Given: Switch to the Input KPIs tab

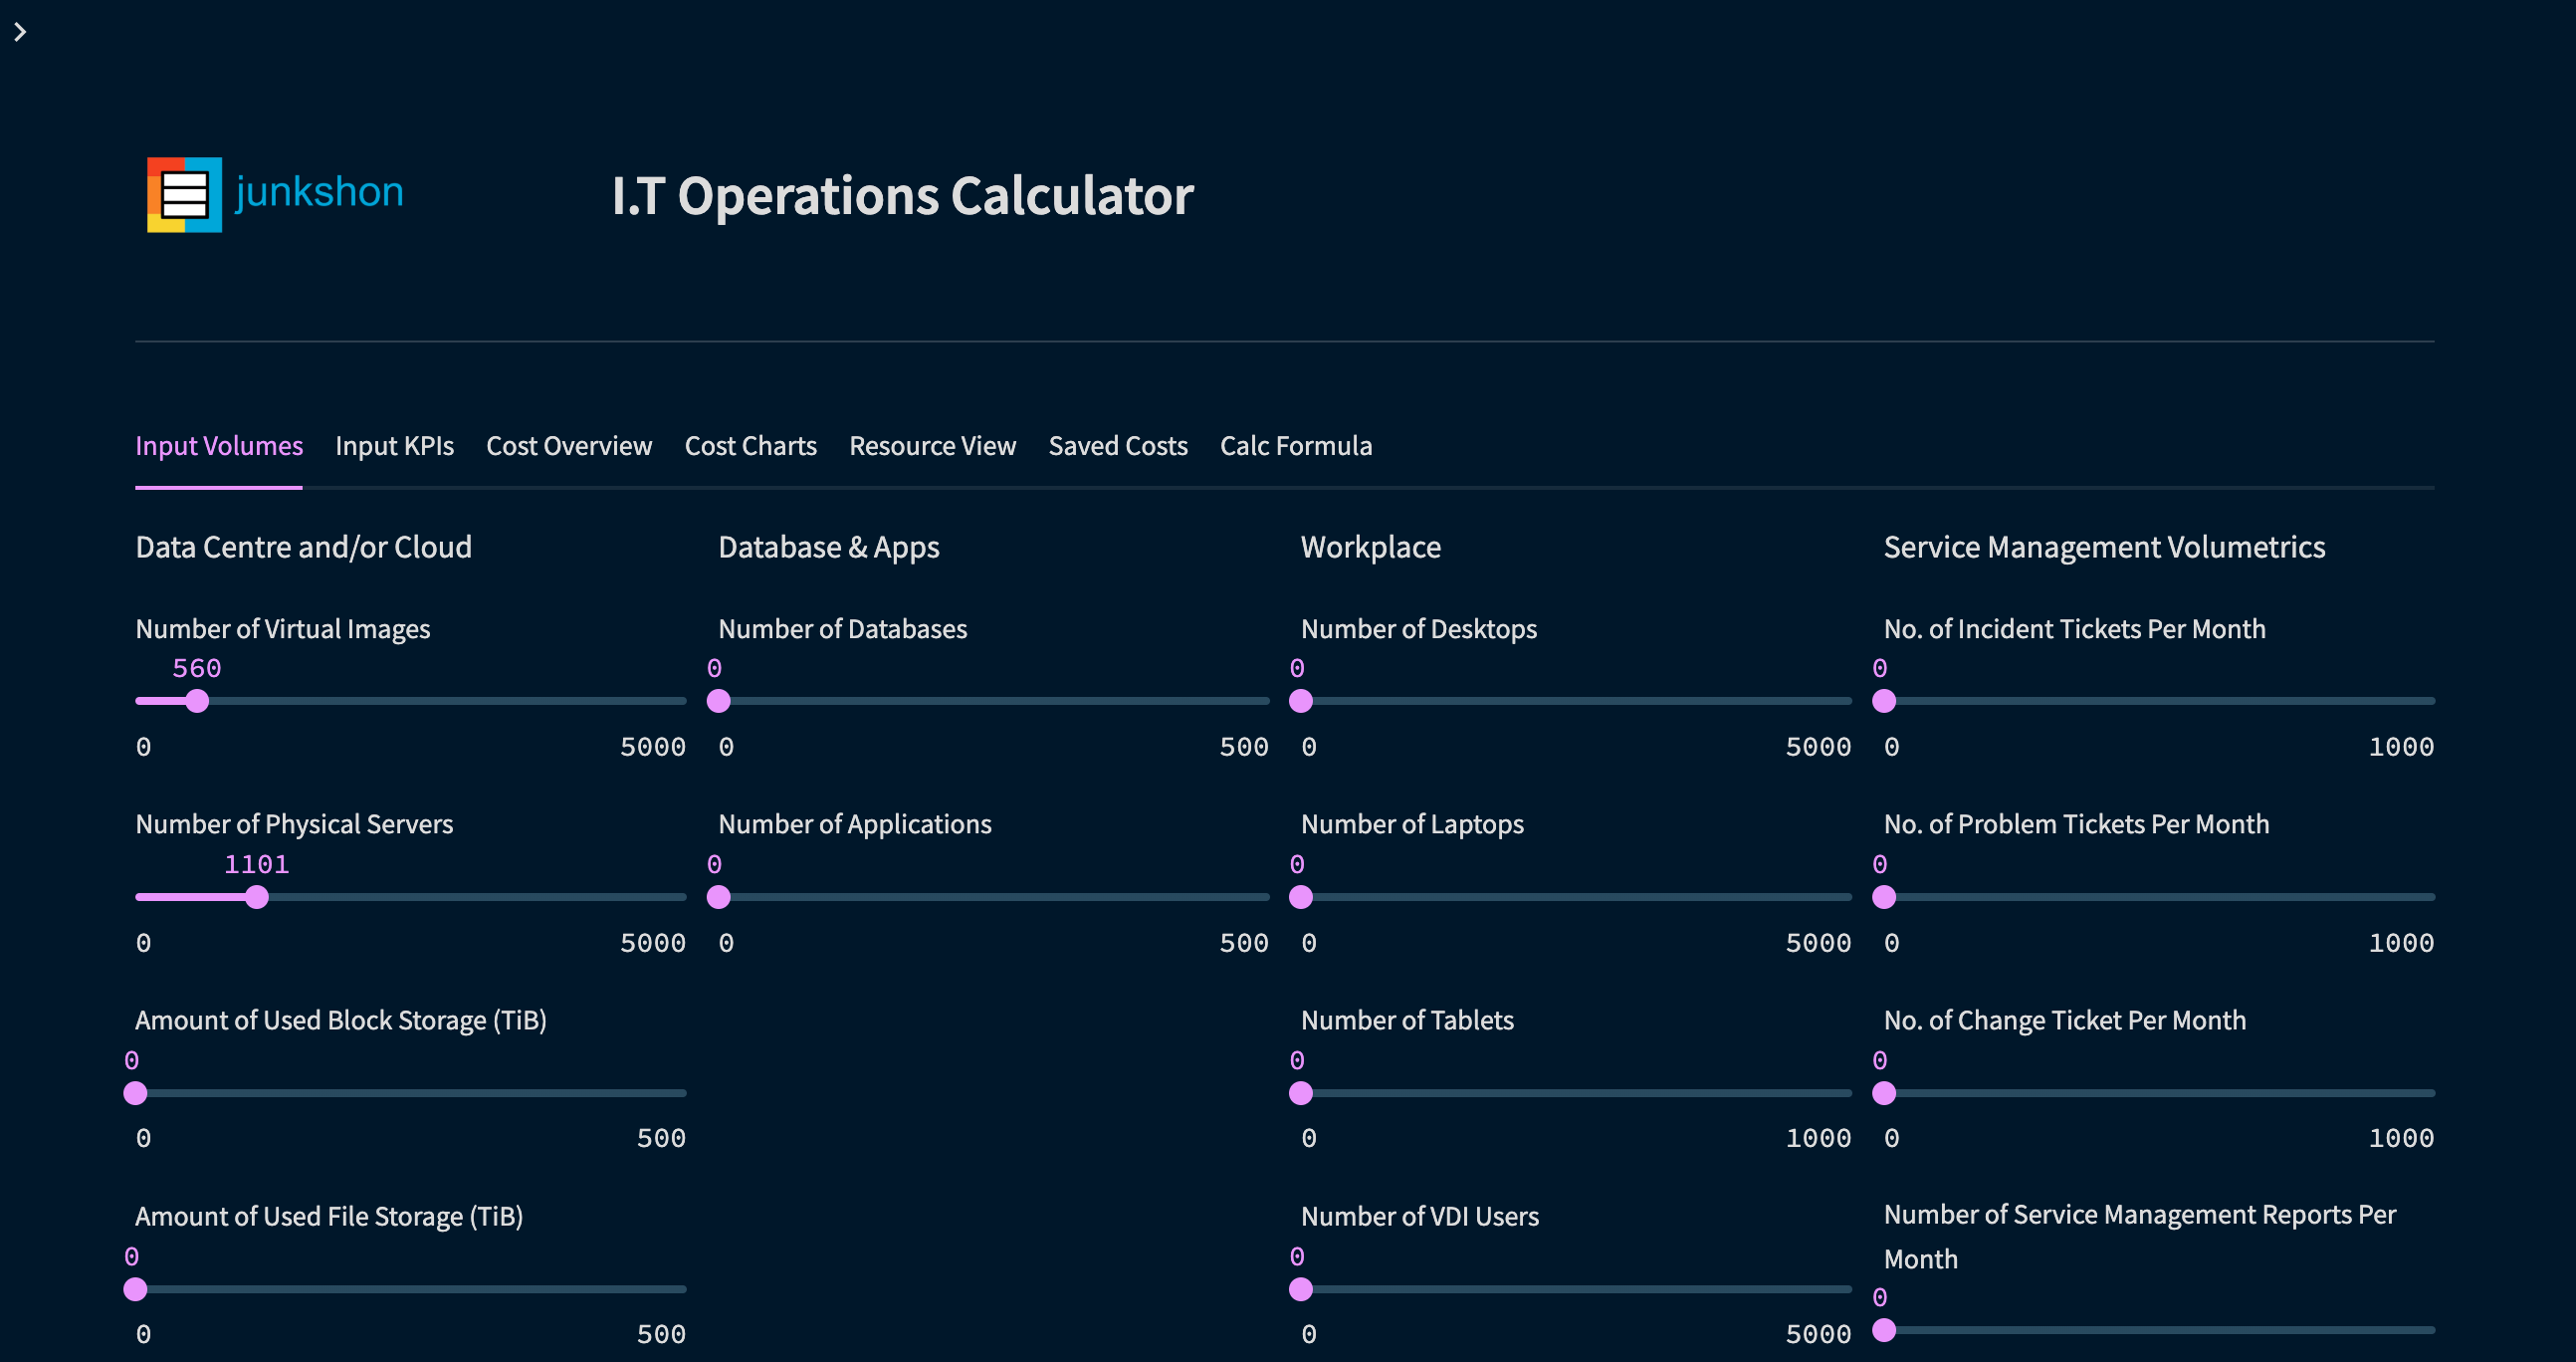Looking at the screenshot, I should [x=394, y=446].
